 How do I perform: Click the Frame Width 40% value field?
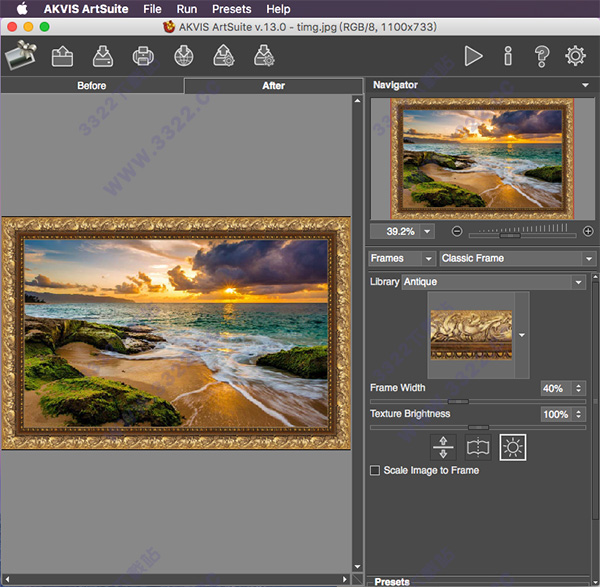(555, 388)
